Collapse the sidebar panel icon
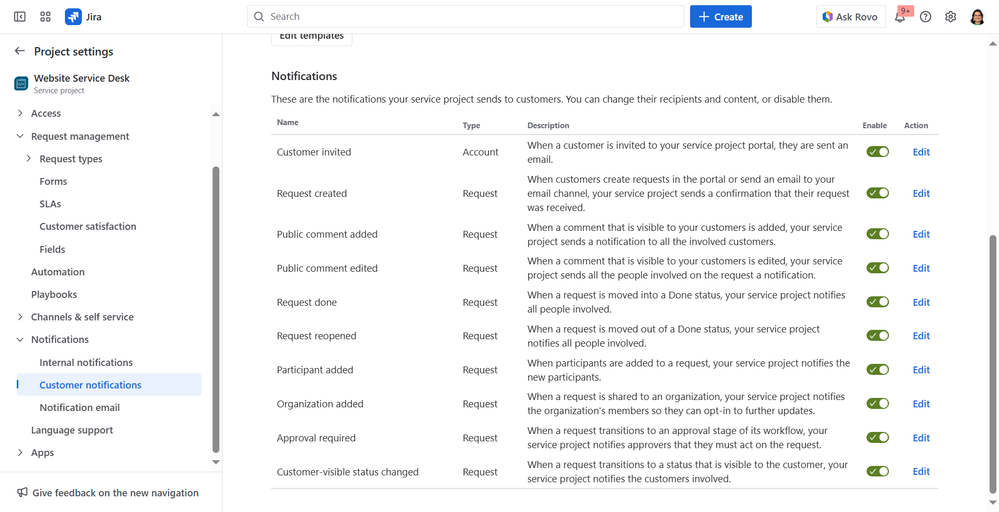Image resolution: width=999 pixels, height=512 pixels. coord(20,17)
